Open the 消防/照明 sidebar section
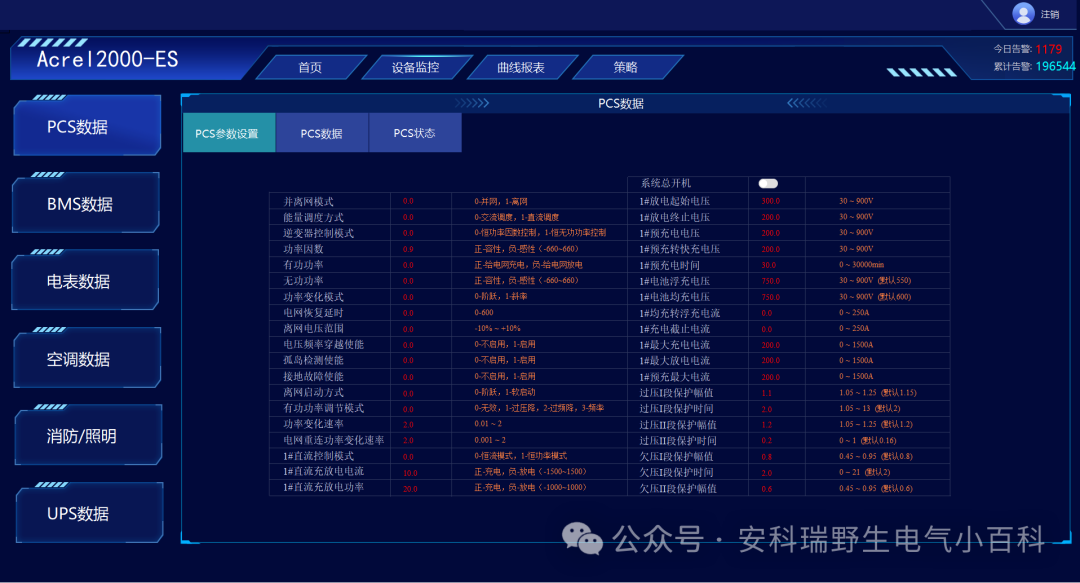 click(x=88, y=436)
